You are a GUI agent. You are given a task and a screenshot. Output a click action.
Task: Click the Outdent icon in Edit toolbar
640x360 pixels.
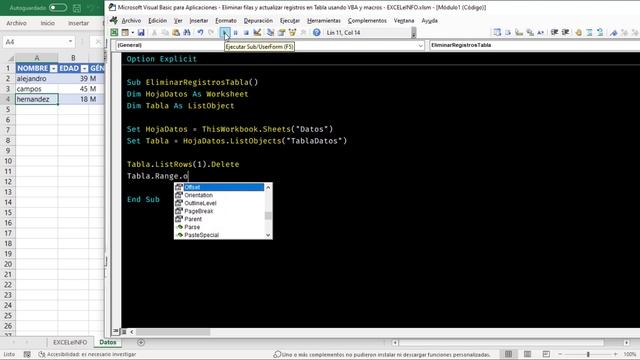coord(565,33)
